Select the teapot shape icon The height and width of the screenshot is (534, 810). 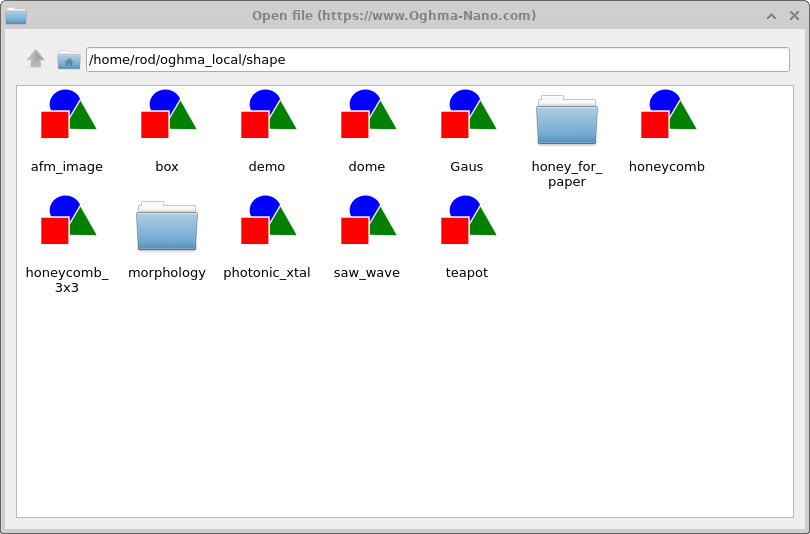click(x=467, y=221)
